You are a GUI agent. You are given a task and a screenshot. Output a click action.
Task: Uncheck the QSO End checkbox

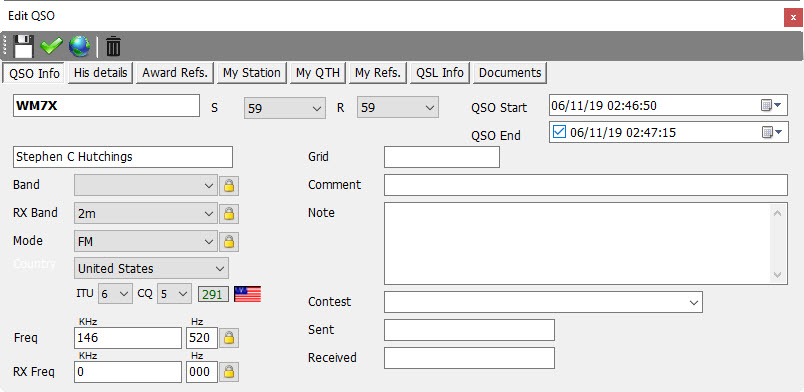(x=559, y=132)
